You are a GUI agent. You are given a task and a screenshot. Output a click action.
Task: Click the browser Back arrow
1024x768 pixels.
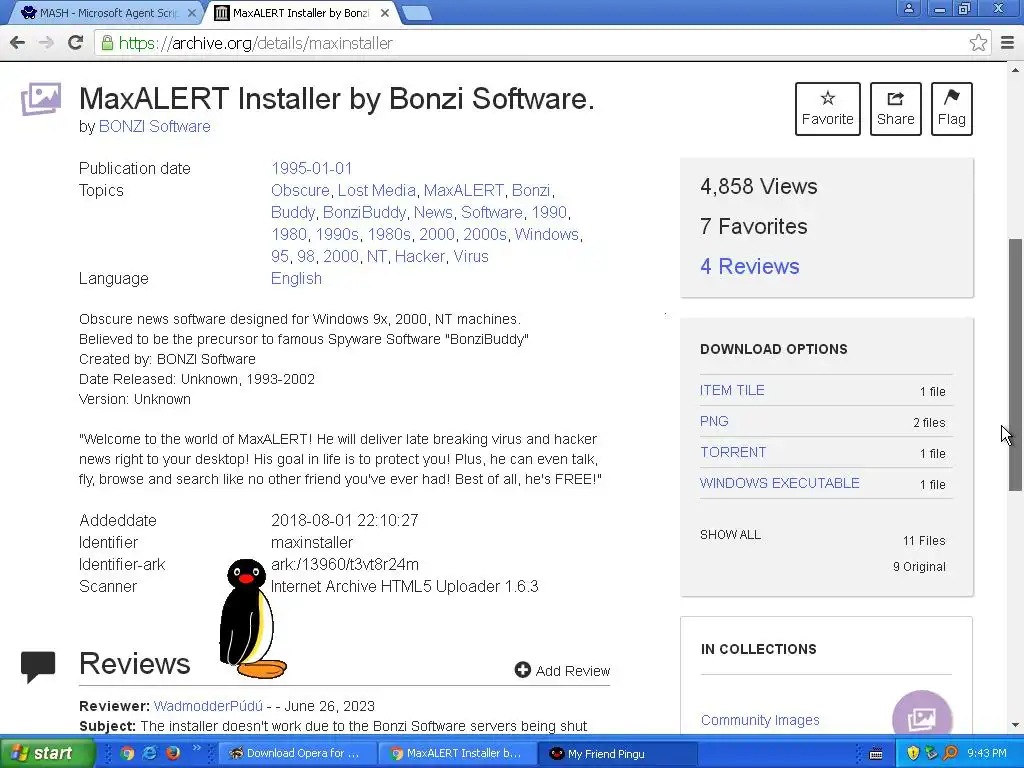[18, 43]
